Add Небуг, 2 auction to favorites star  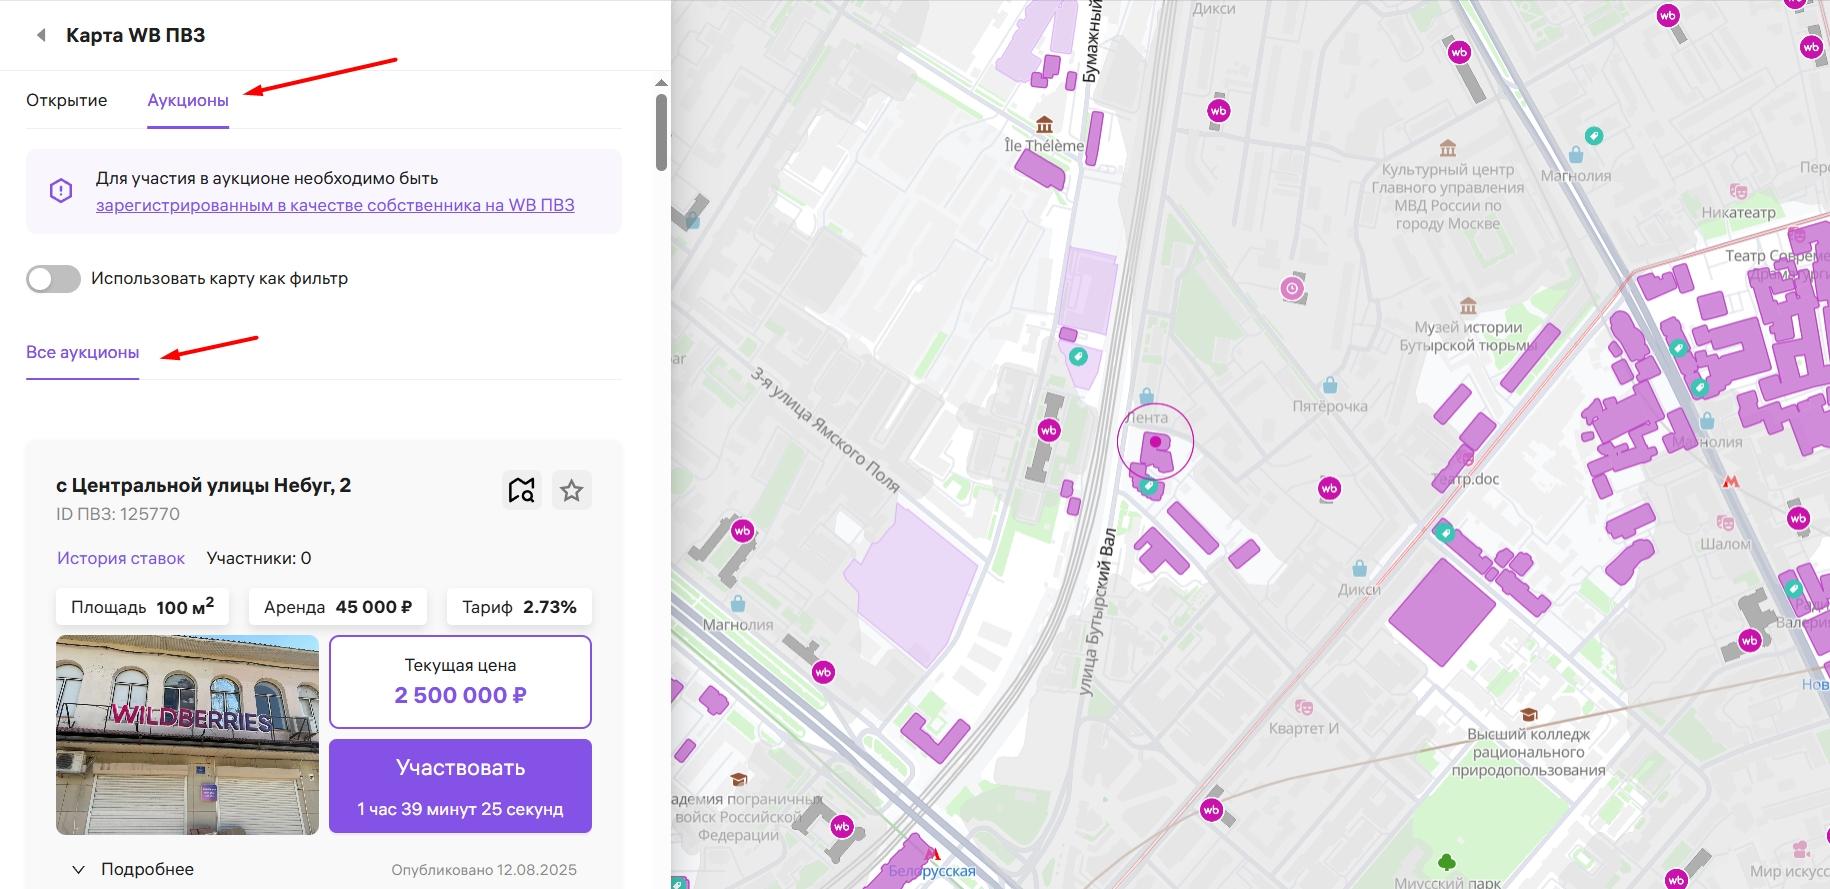572,490
